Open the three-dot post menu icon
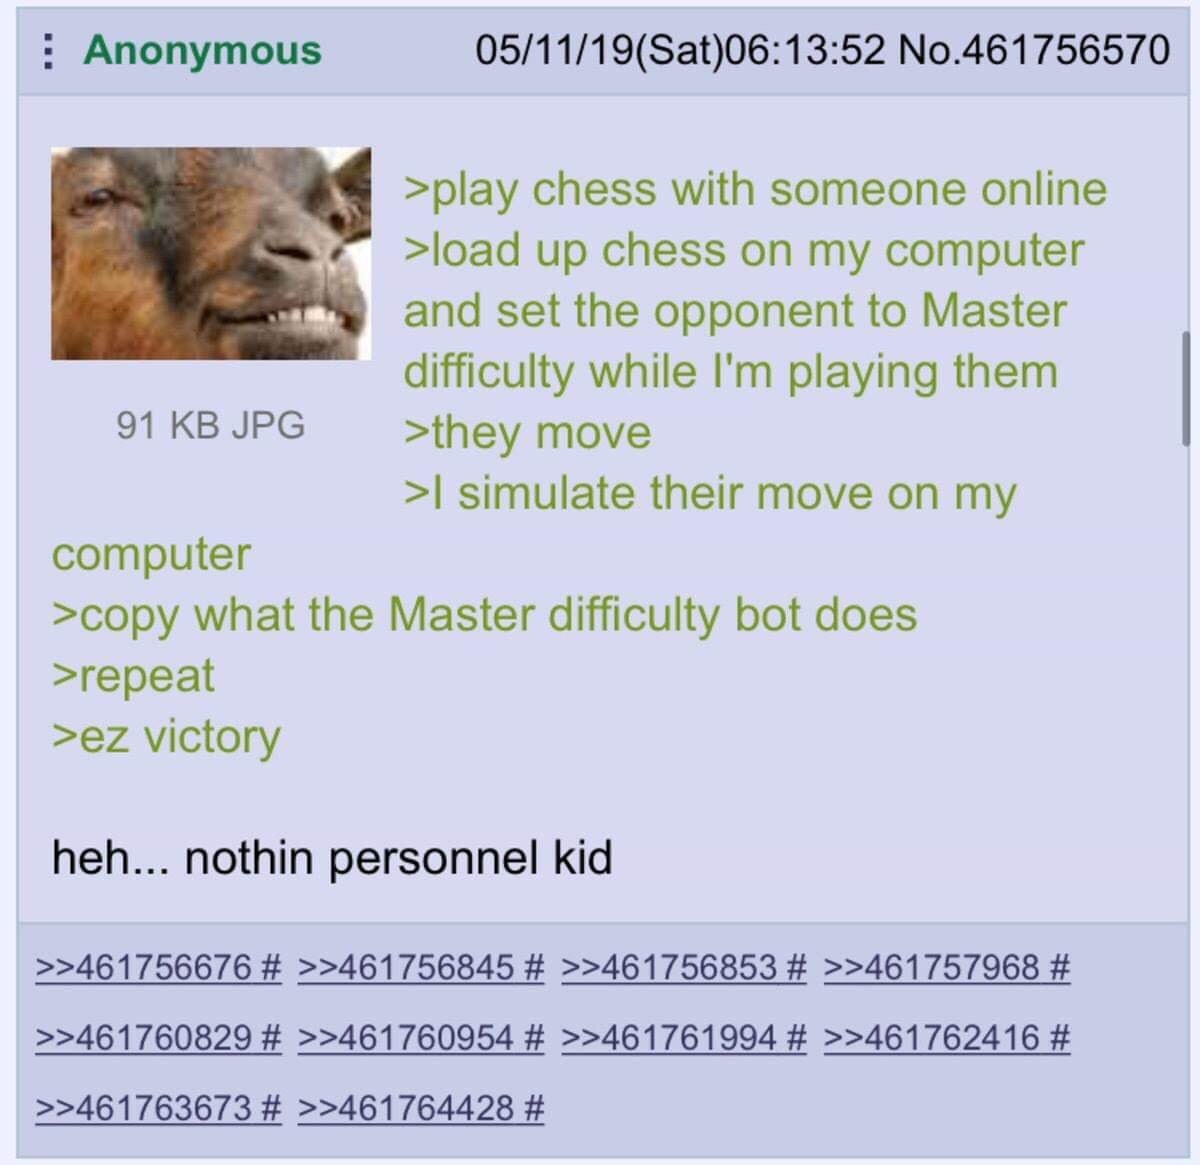Viewport: 1200px width, 1165px height. (47, 51)
